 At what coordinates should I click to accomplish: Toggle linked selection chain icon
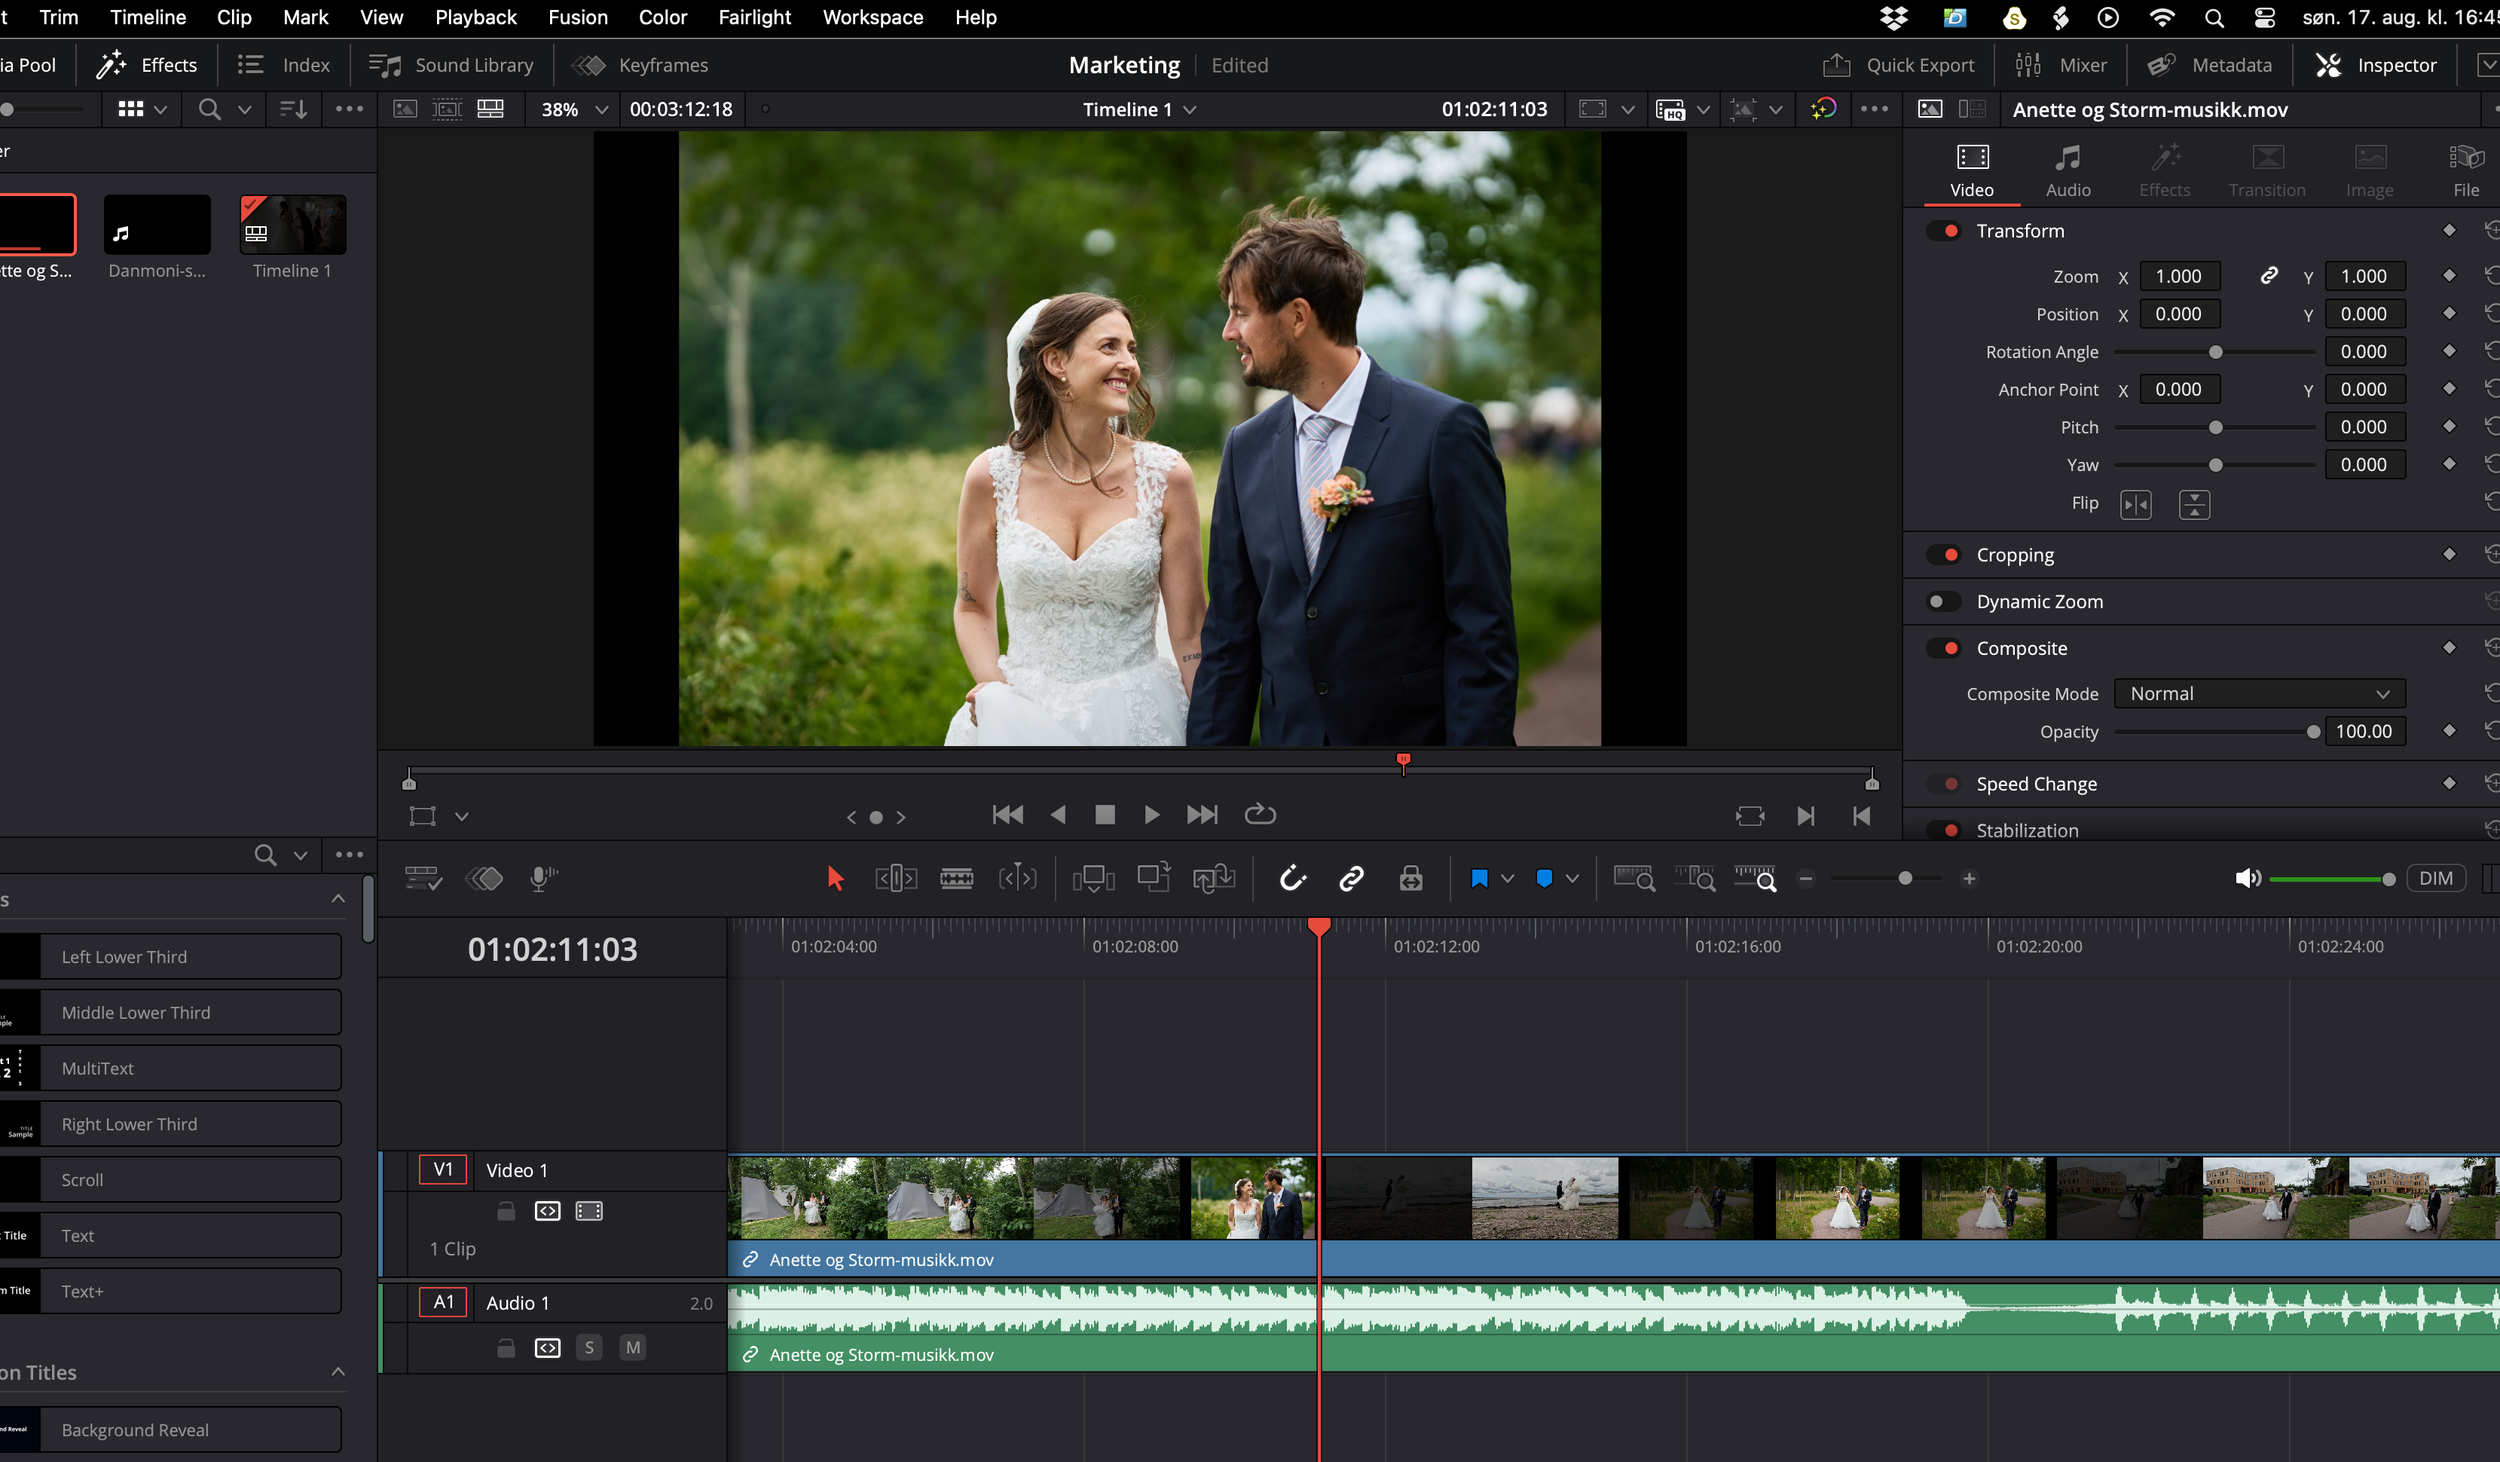(1351, 879)
